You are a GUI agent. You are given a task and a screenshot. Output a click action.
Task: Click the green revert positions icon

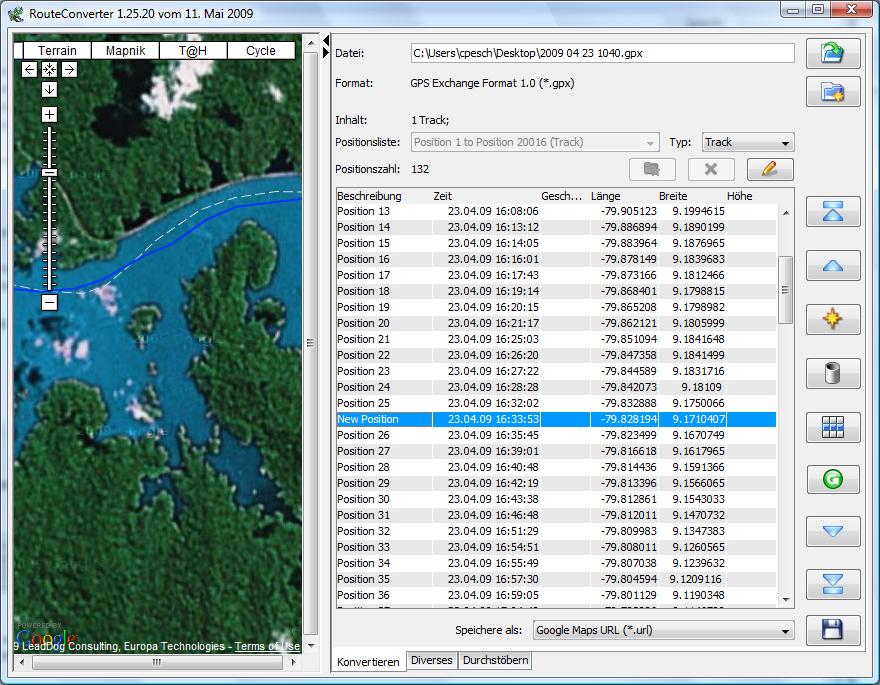[x=833, y=479]
